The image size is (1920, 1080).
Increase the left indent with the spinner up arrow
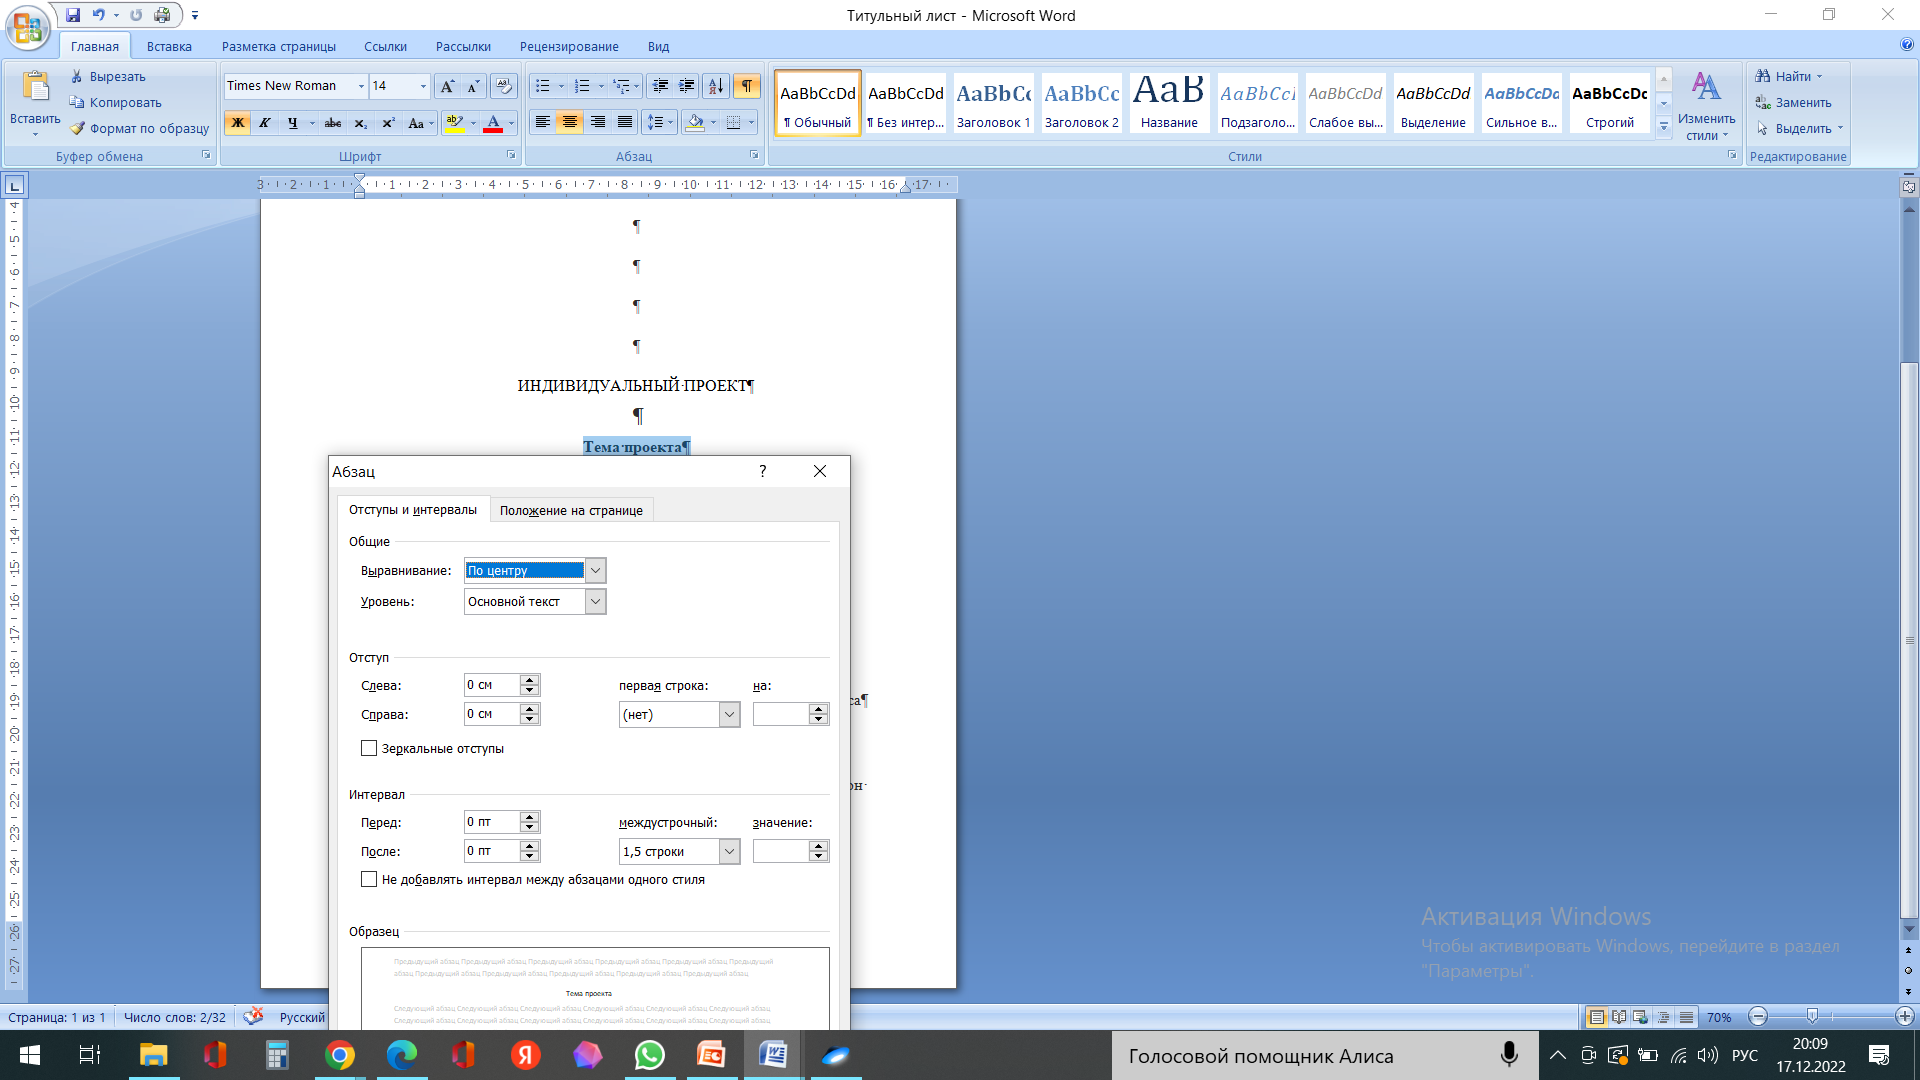coord(530,680)
